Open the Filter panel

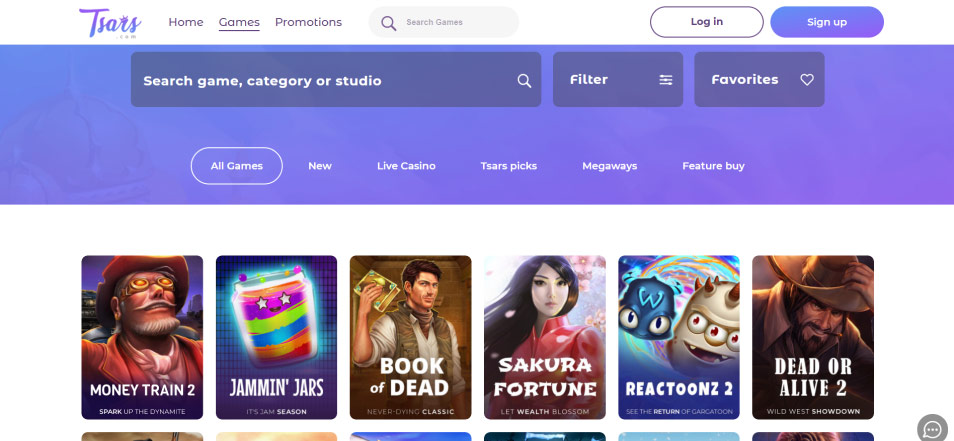coord(618,80)
